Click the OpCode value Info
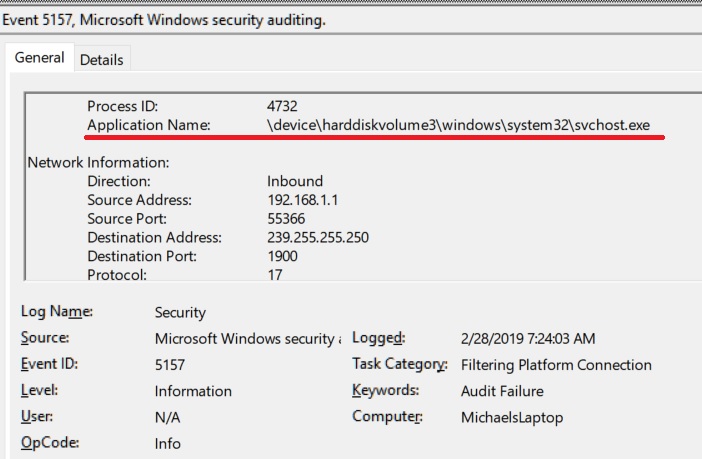Image resolution: width=702 pixels, height=459 pixels. coord(168,444)
